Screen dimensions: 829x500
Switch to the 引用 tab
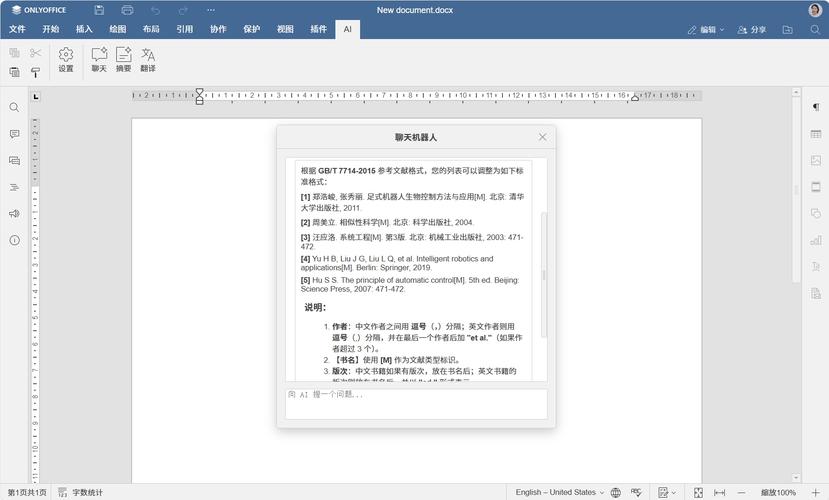(x=185, y=29)
